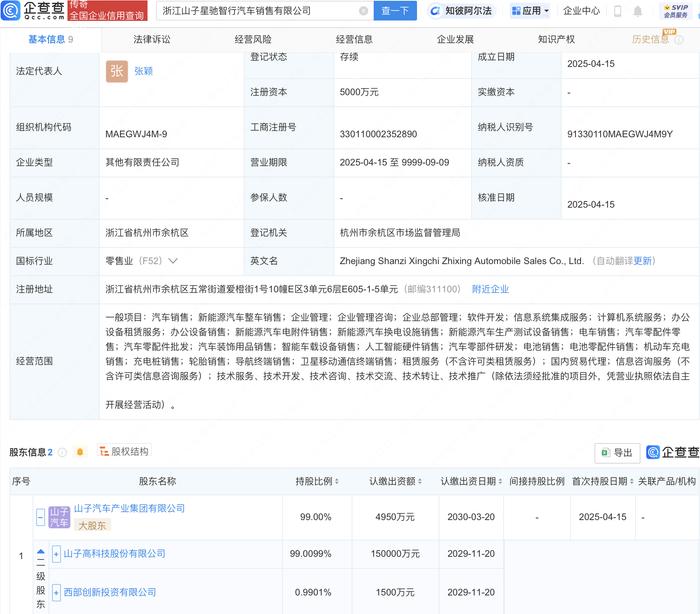Click business term 2025-04-15 至 9999-09-09

coord(394,163)
